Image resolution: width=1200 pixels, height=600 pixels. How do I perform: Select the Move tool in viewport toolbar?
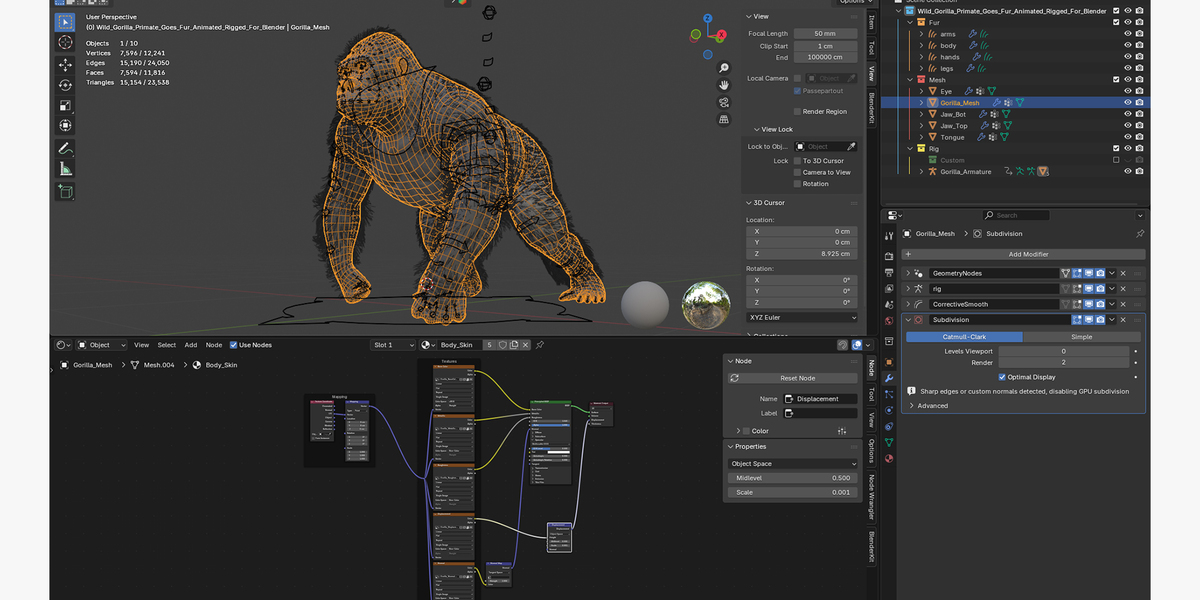point(65,64)
